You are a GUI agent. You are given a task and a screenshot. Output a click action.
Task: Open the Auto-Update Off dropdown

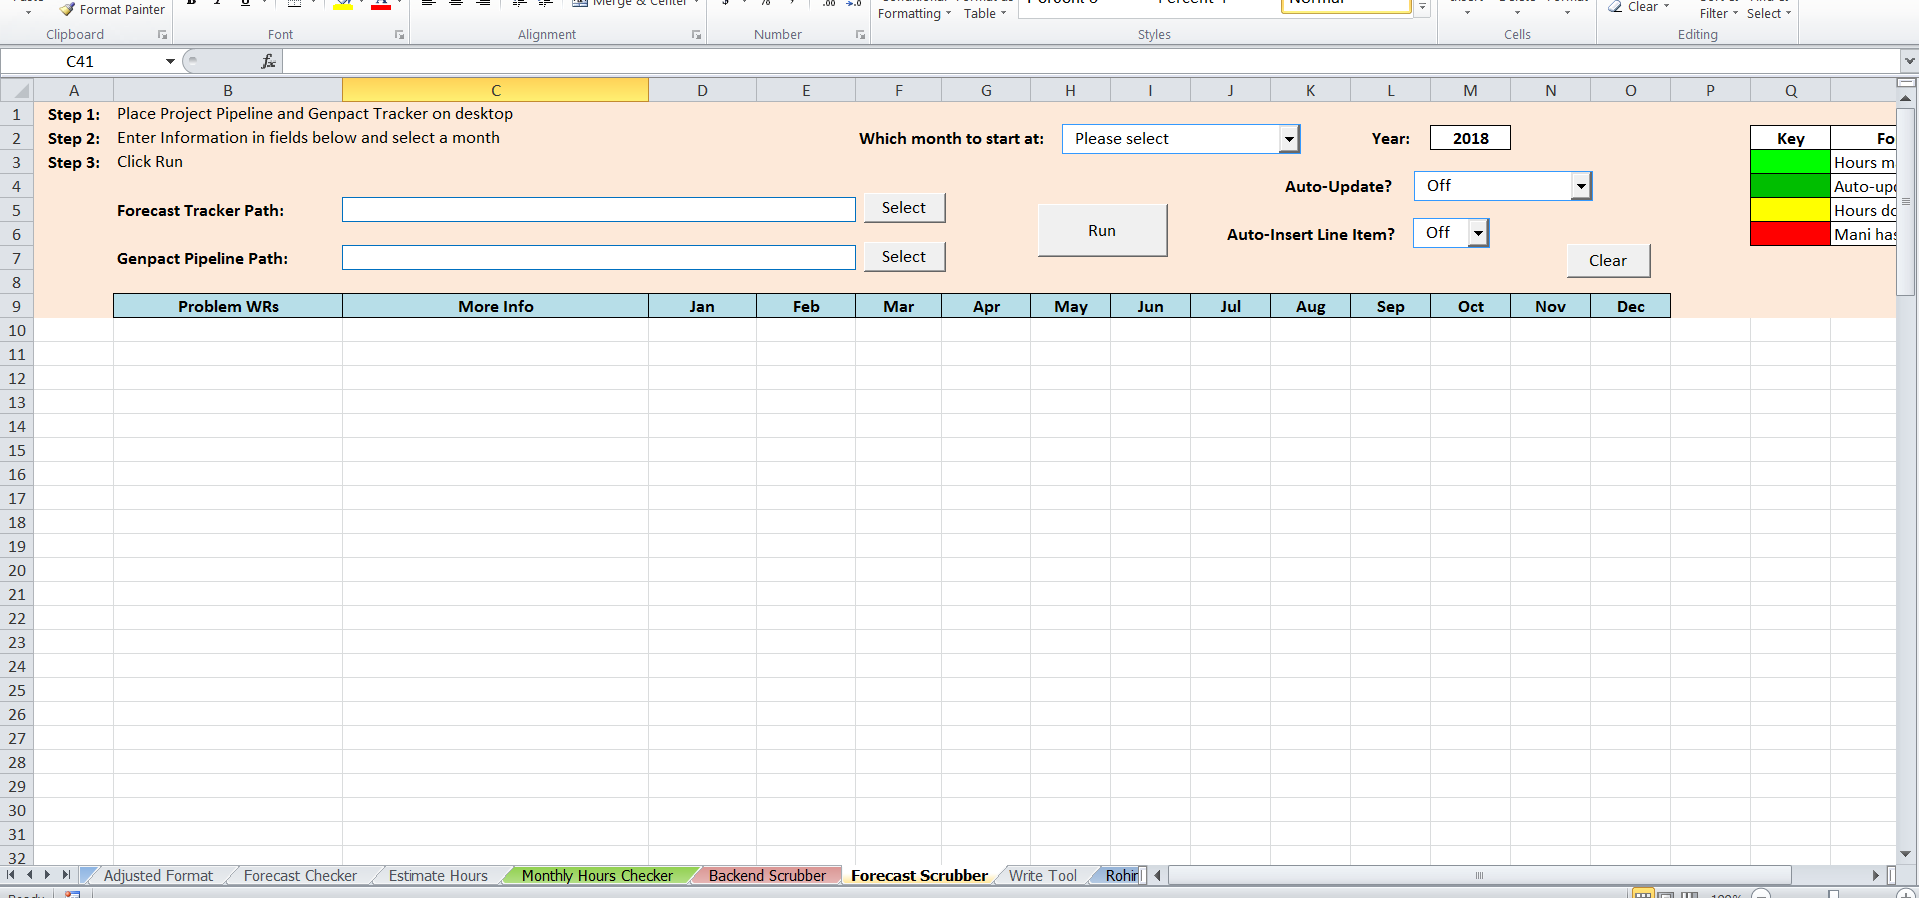(1581, 186)
